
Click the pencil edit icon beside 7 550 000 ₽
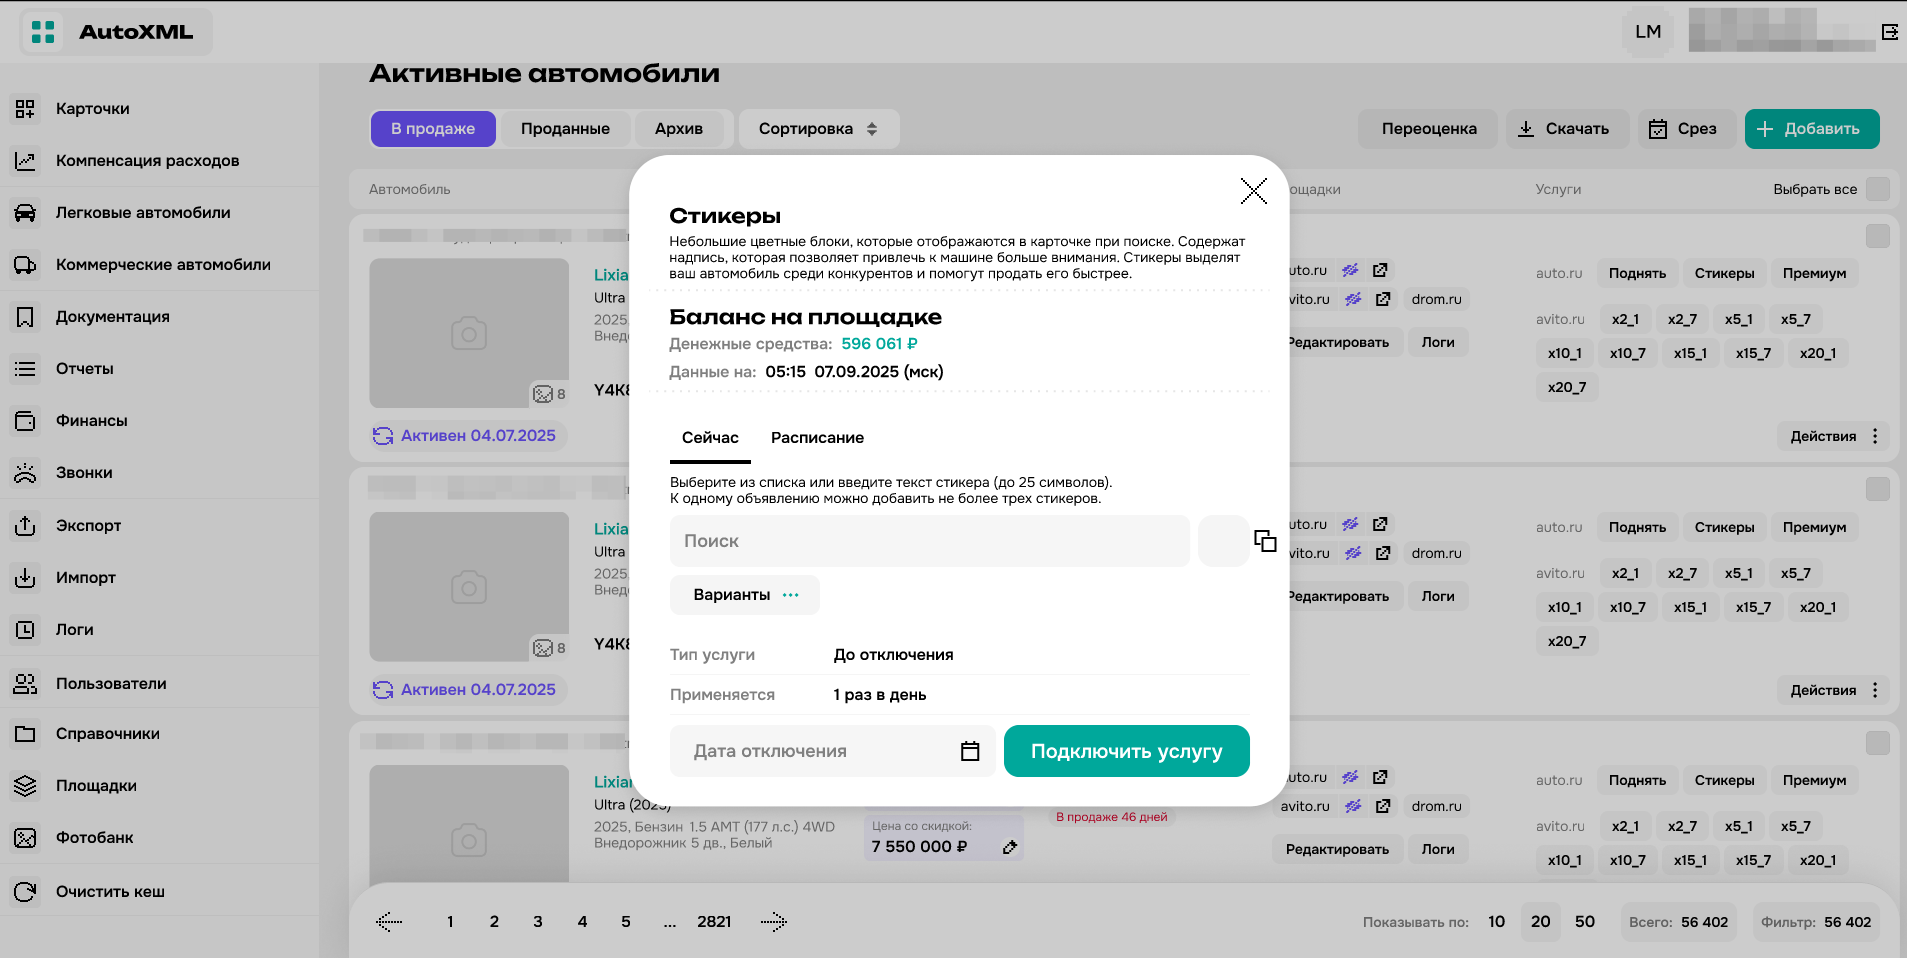click(x=1009, y=847)
